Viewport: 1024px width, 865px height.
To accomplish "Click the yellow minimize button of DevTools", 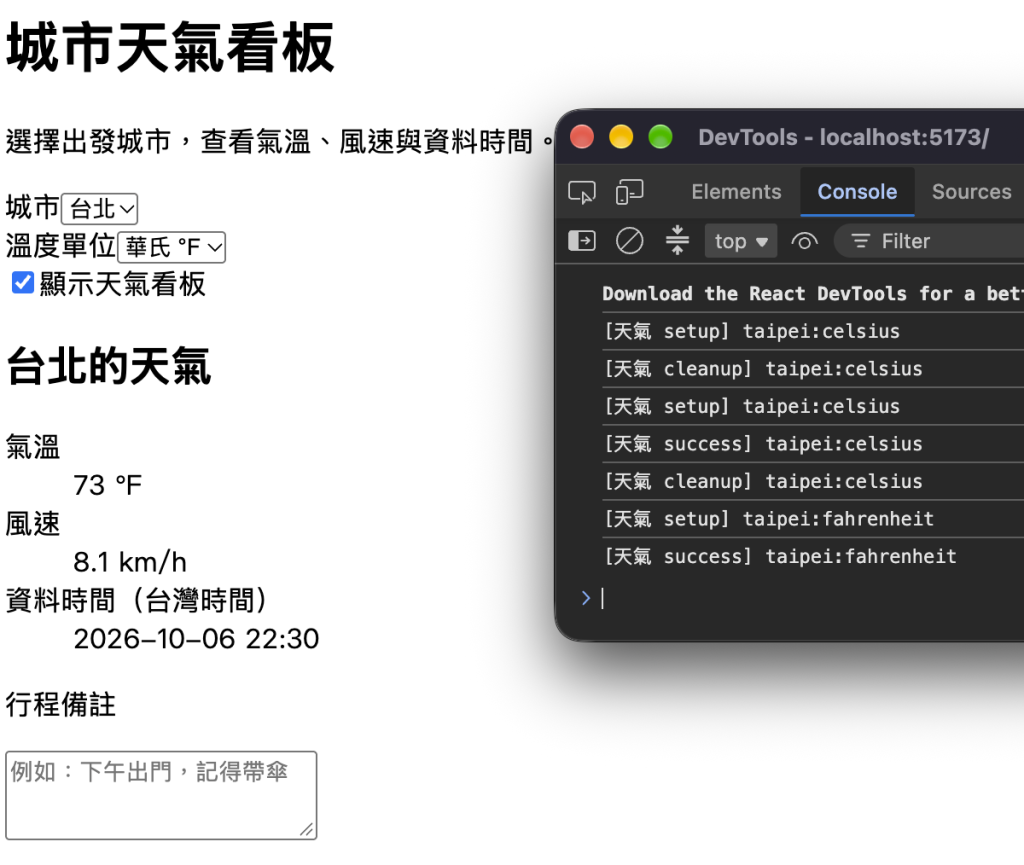I will click(x=621, y=137).
